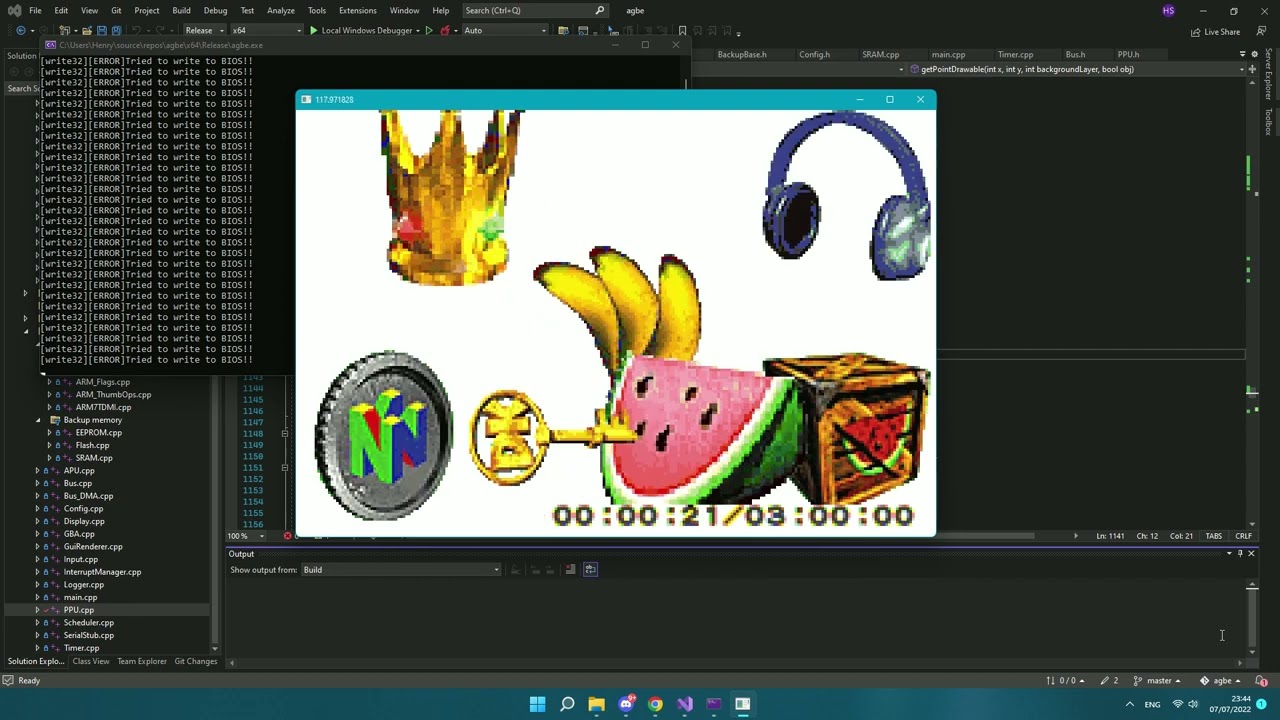Viewport: 1280px width, 720px height.
Task: Open the Extensions menu
Action: pyautogui.click(x=357, y=10)
